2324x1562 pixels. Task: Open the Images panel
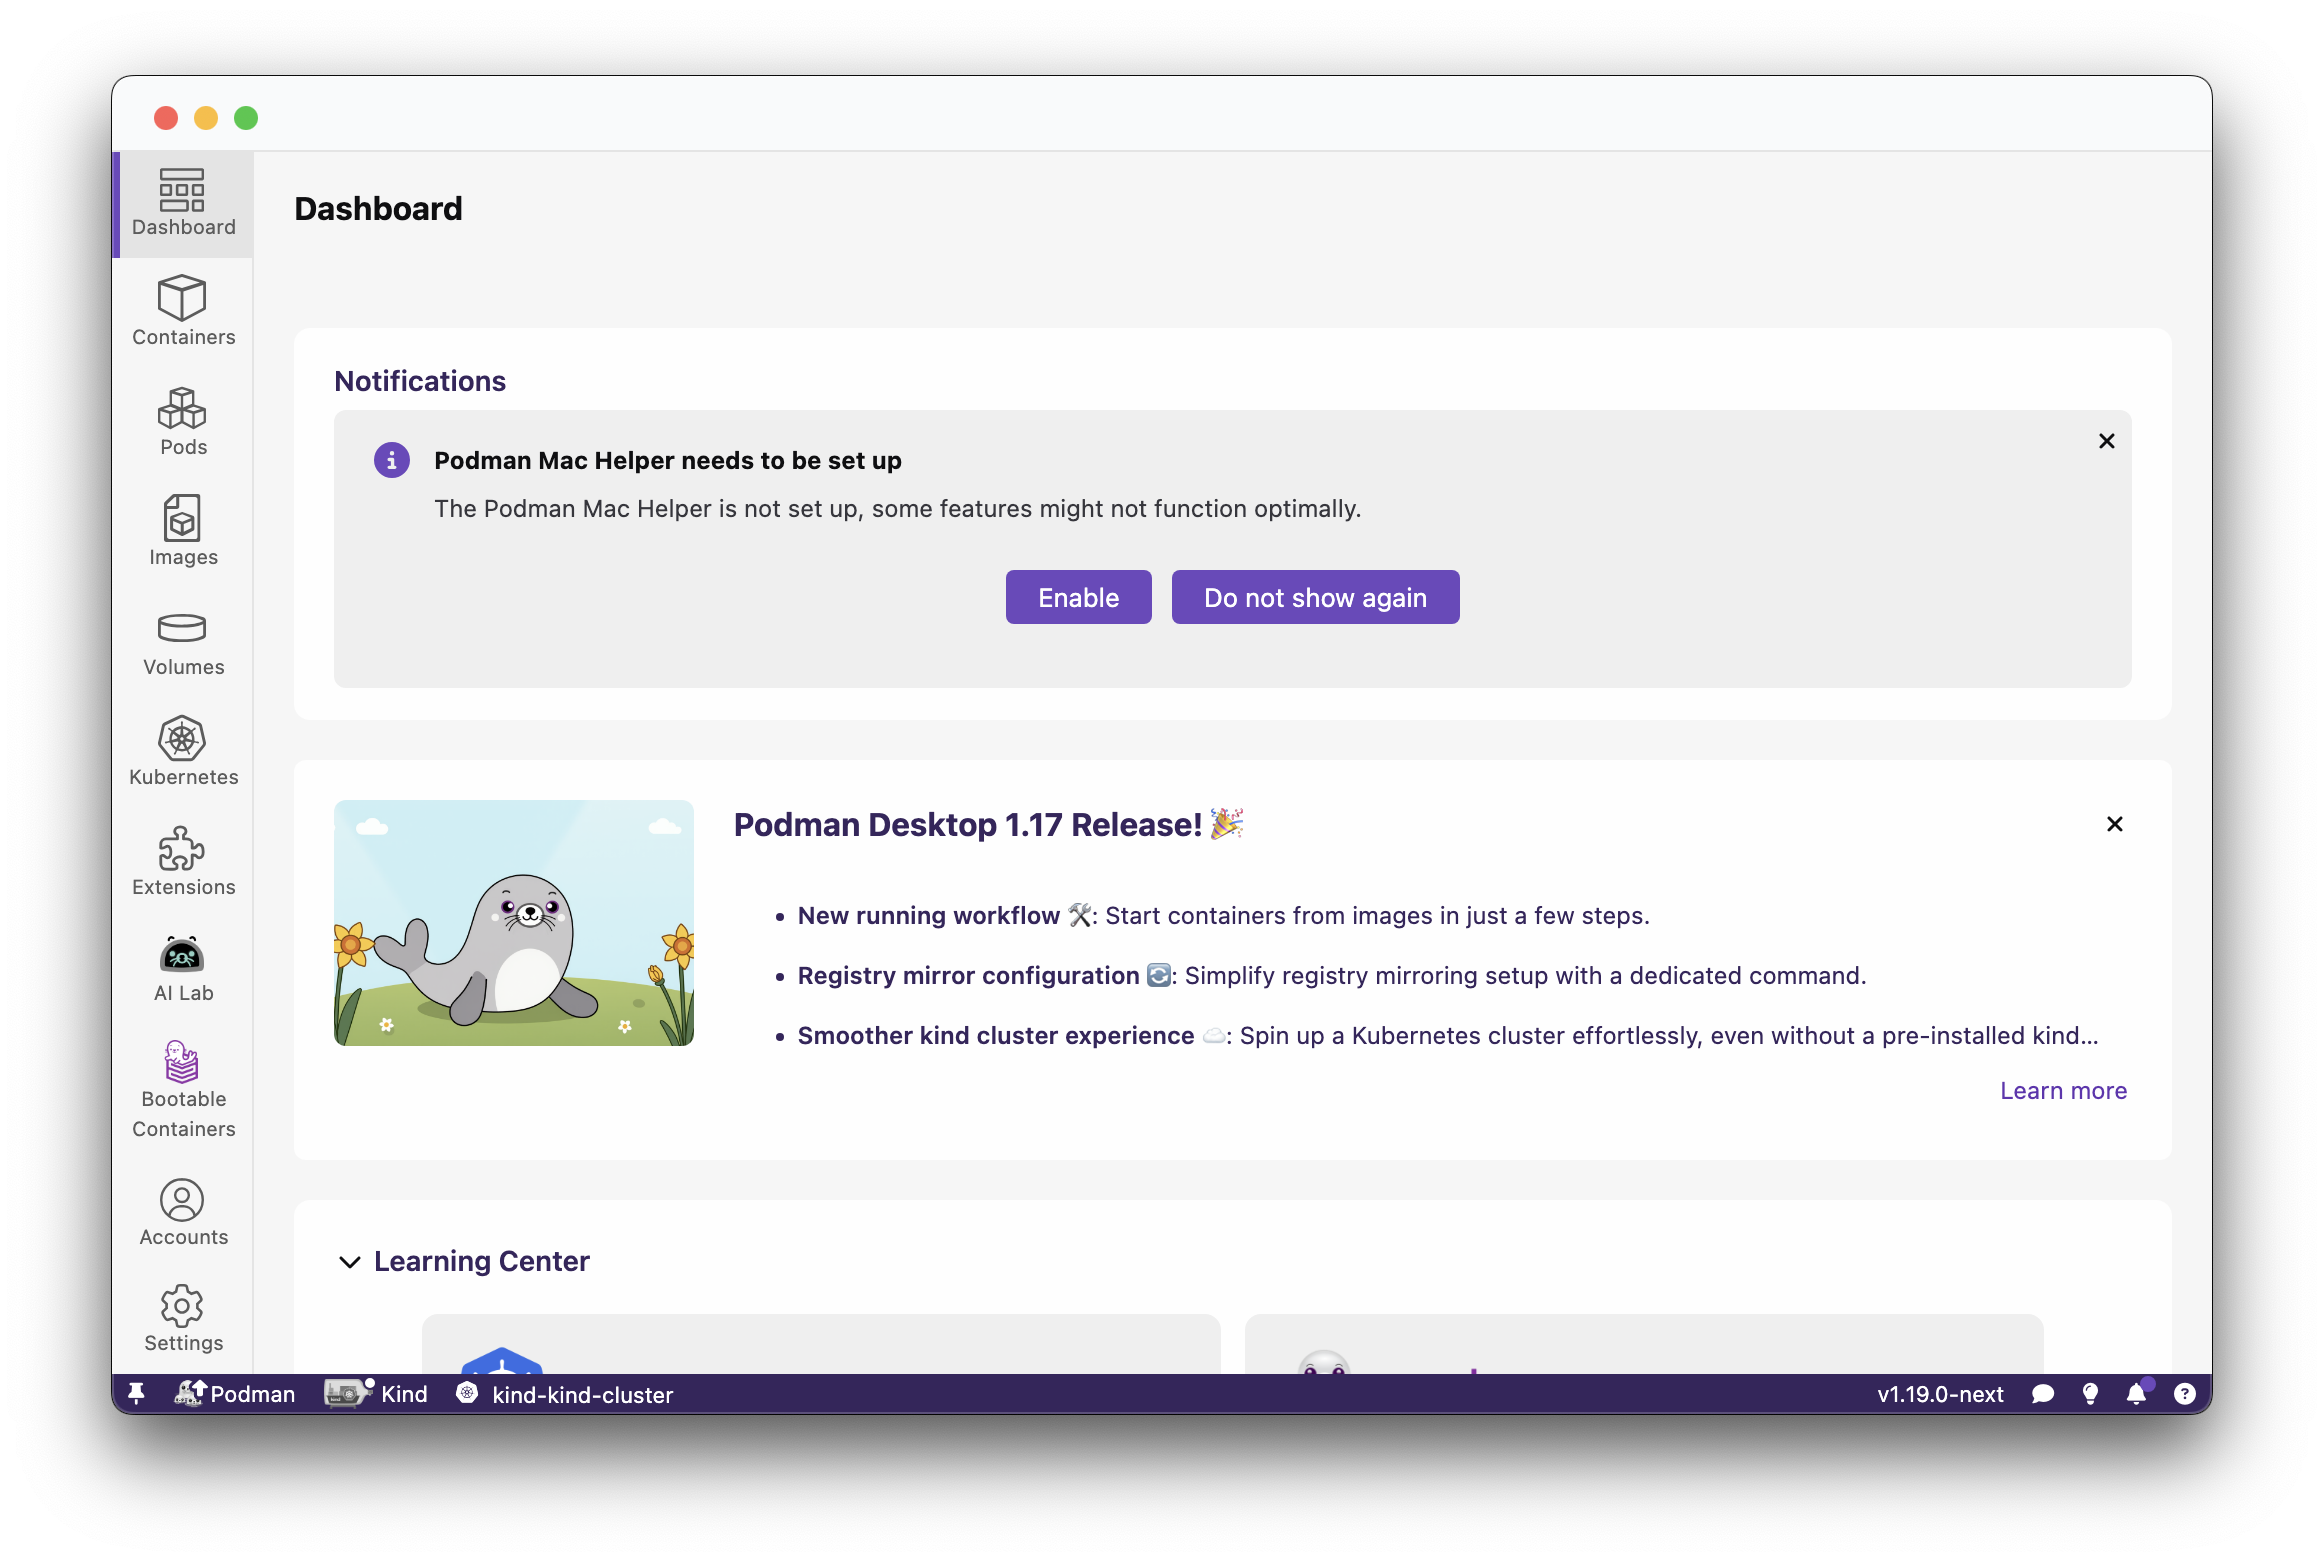[x=182, y=531]
